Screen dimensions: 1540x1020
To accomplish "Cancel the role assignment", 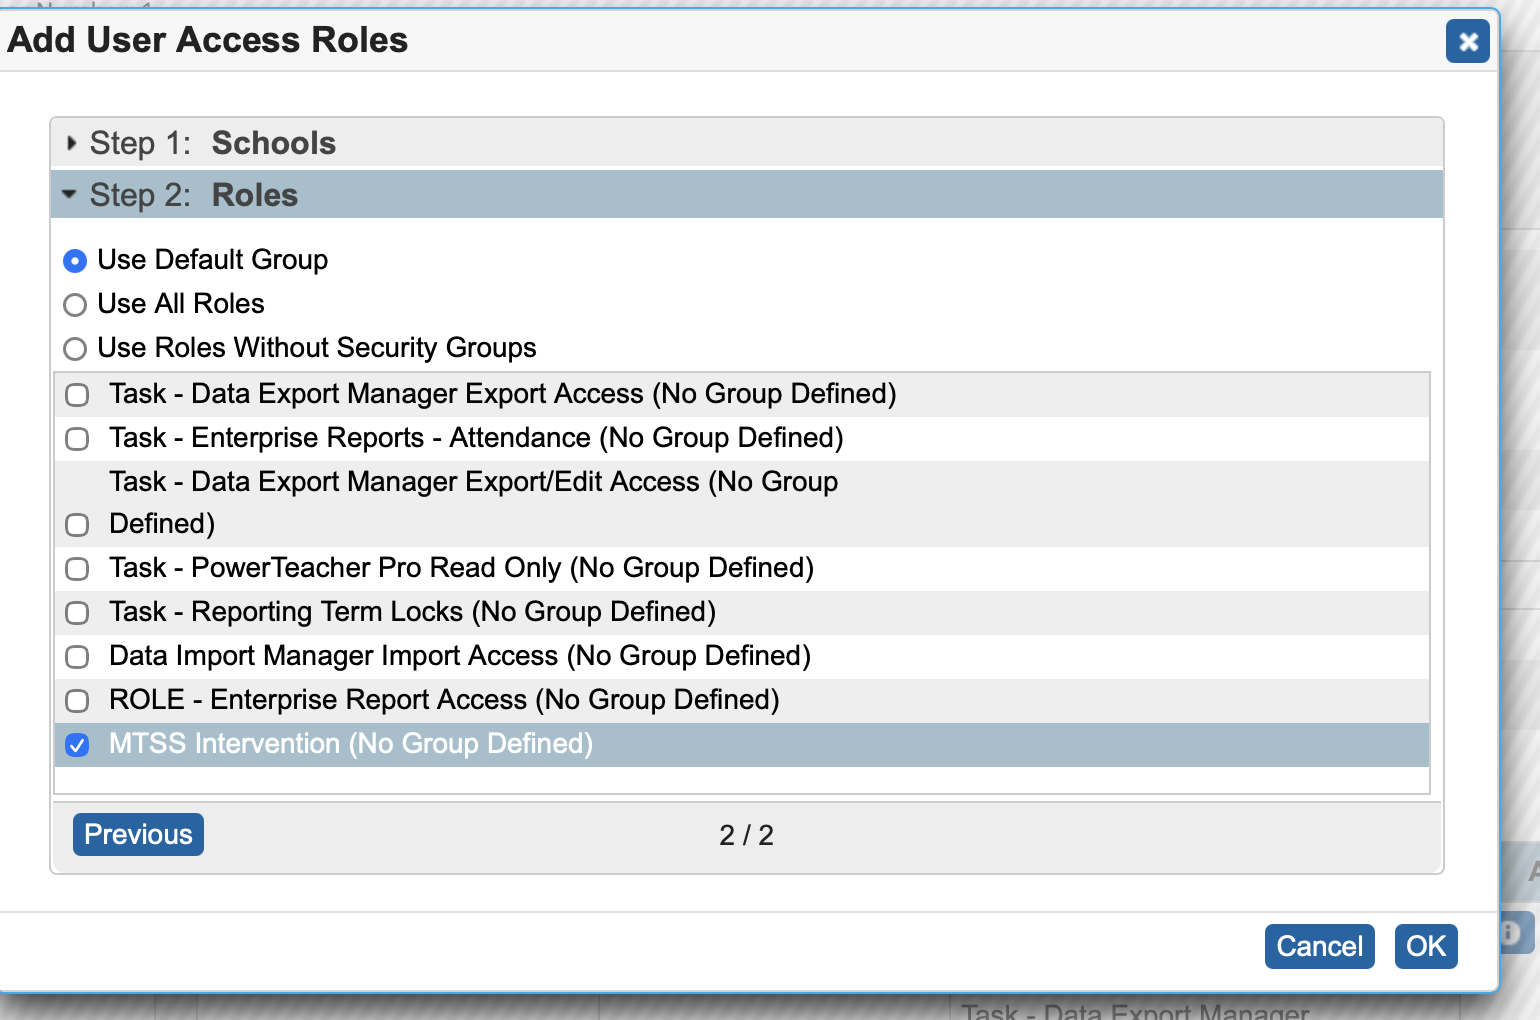I will (1319, 946).
